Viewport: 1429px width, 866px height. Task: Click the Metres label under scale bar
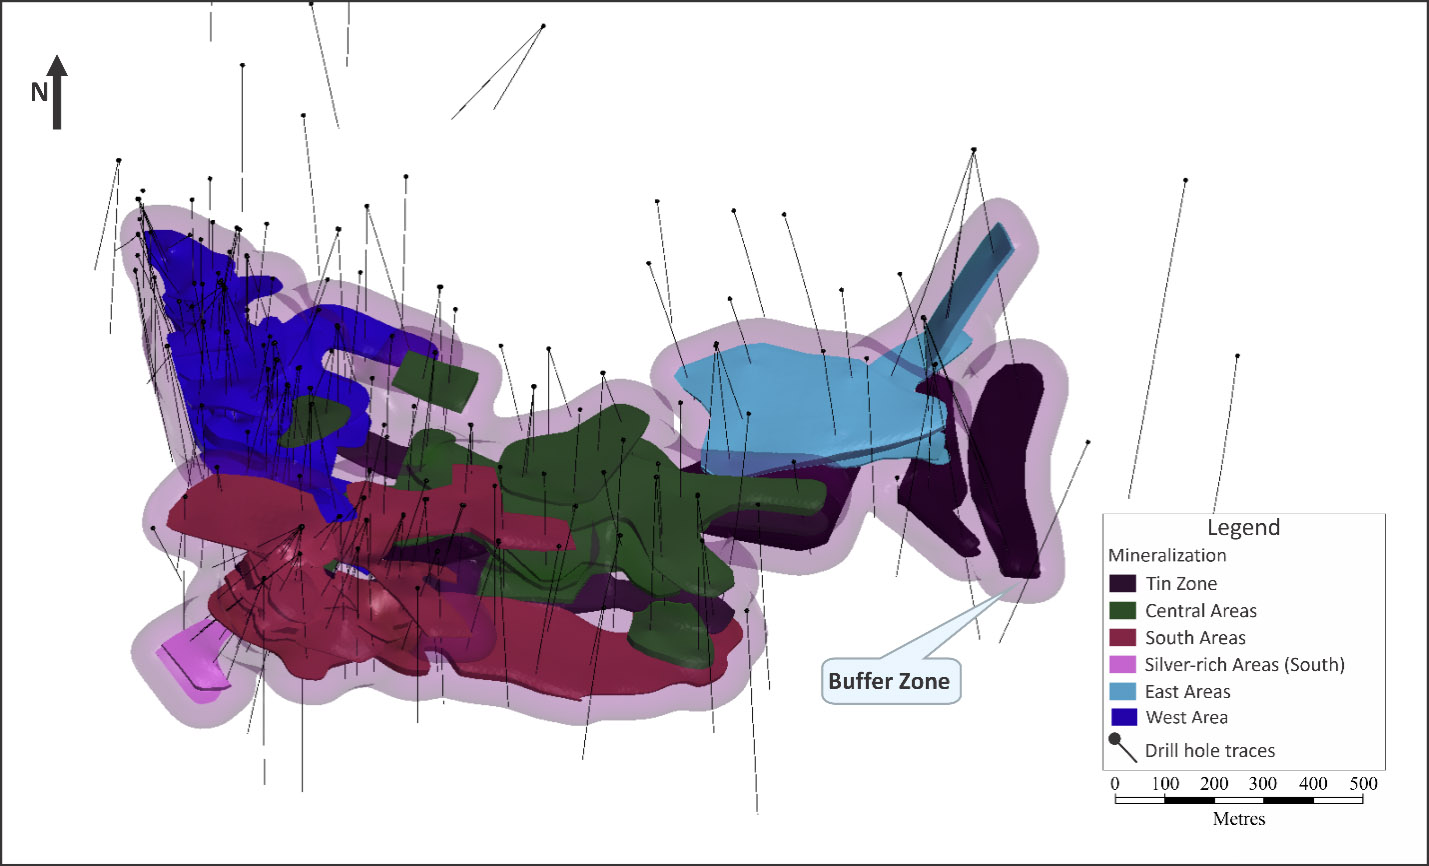[x=1239, y=819]
